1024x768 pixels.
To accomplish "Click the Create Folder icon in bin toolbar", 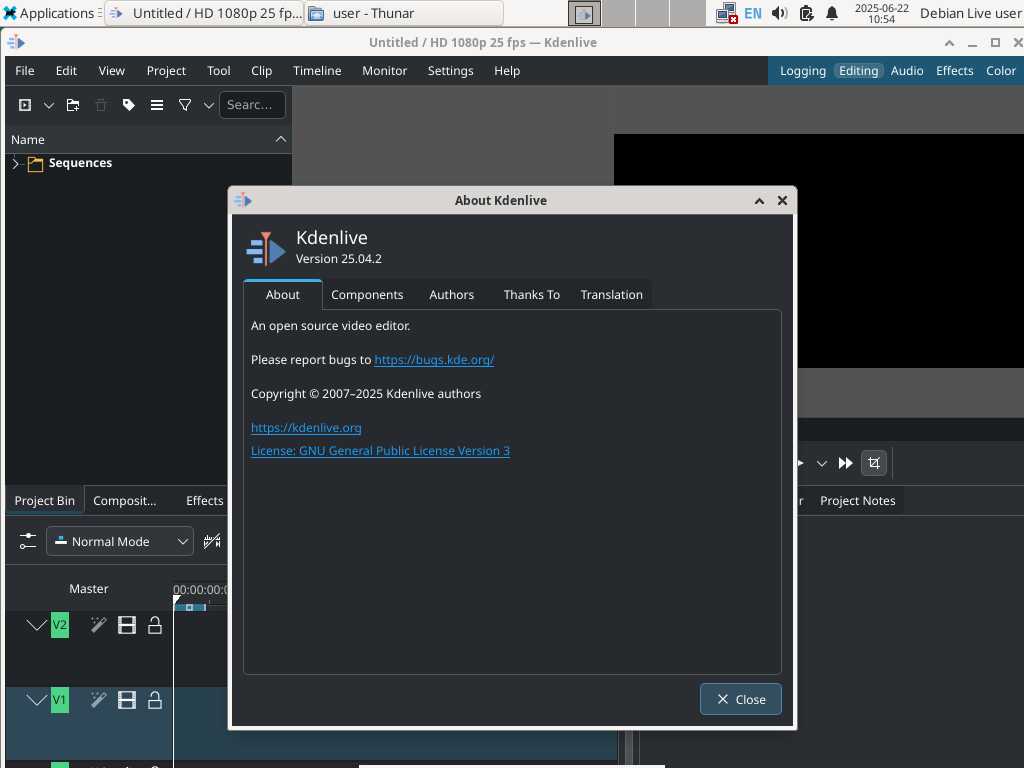I will point(73,104).
